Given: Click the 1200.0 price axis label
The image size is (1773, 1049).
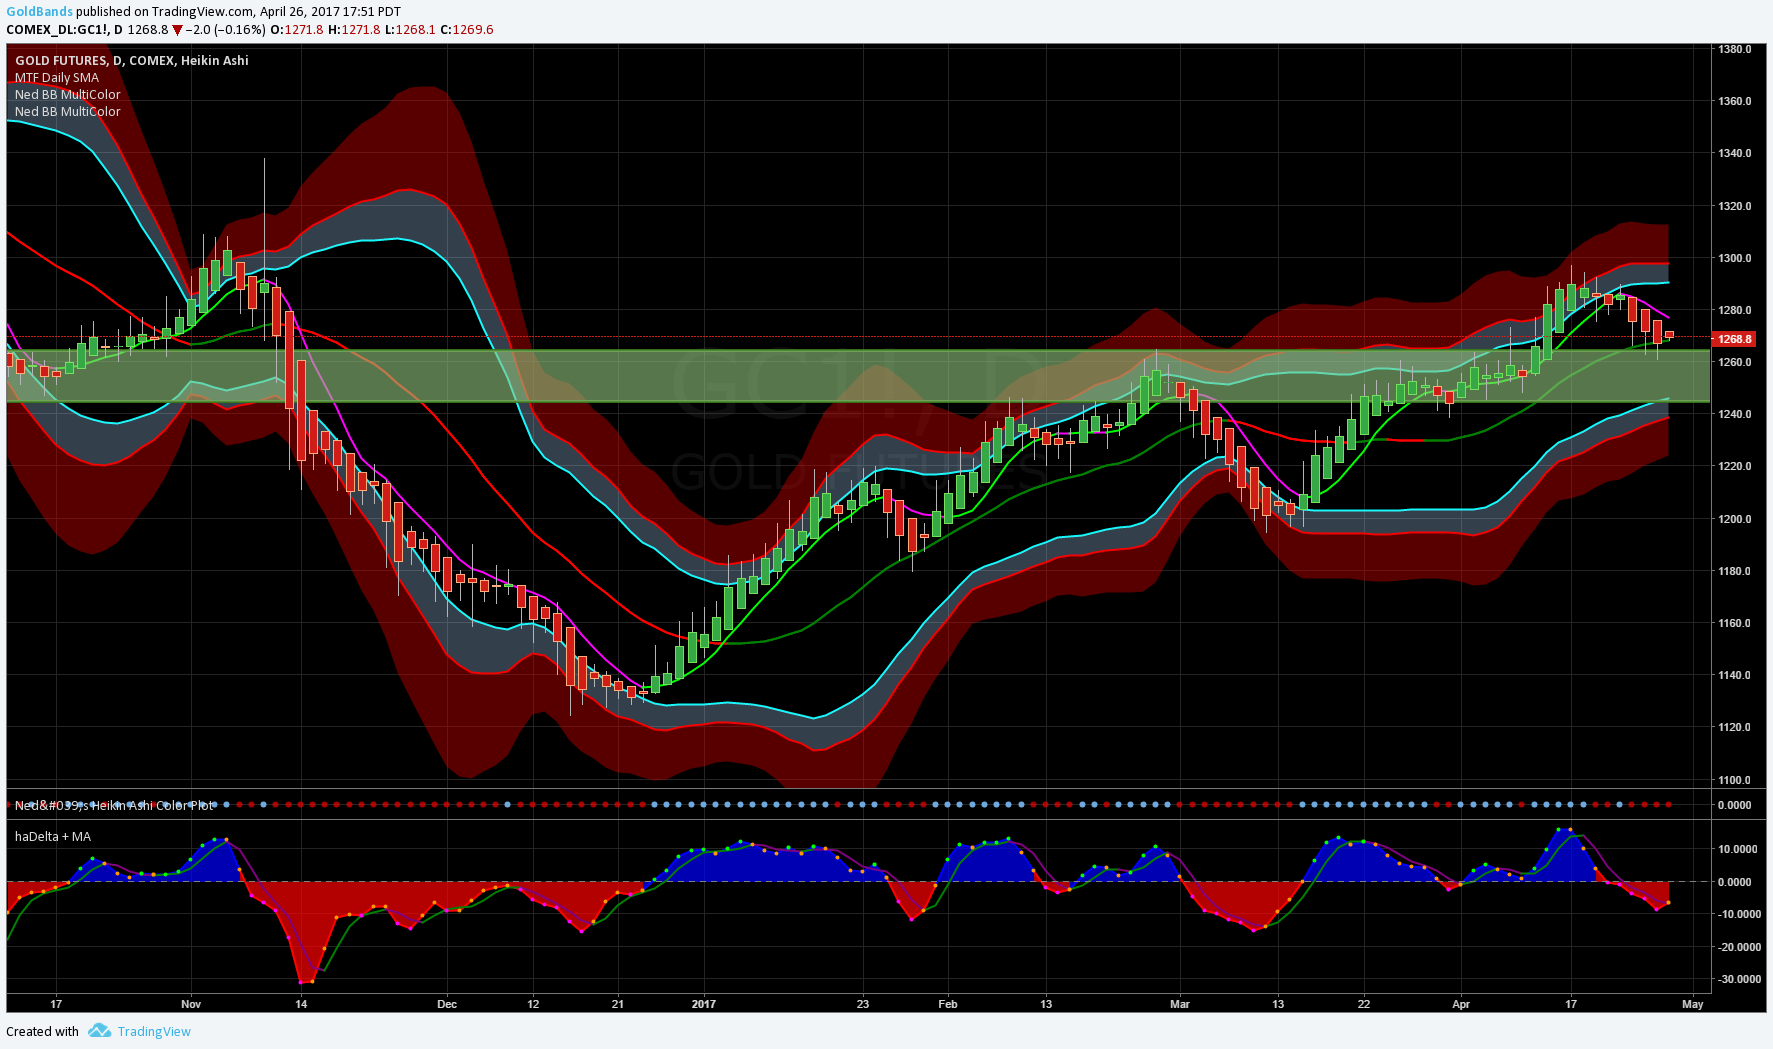Looking at the screenshot, I should coord(1735,519).
